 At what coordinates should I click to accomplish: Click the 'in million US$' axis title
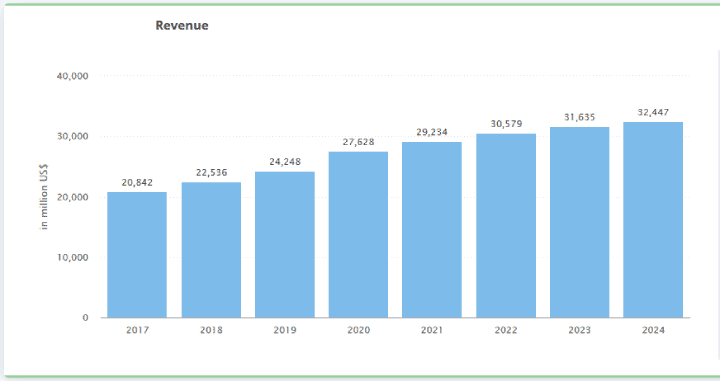coord(44,197)
